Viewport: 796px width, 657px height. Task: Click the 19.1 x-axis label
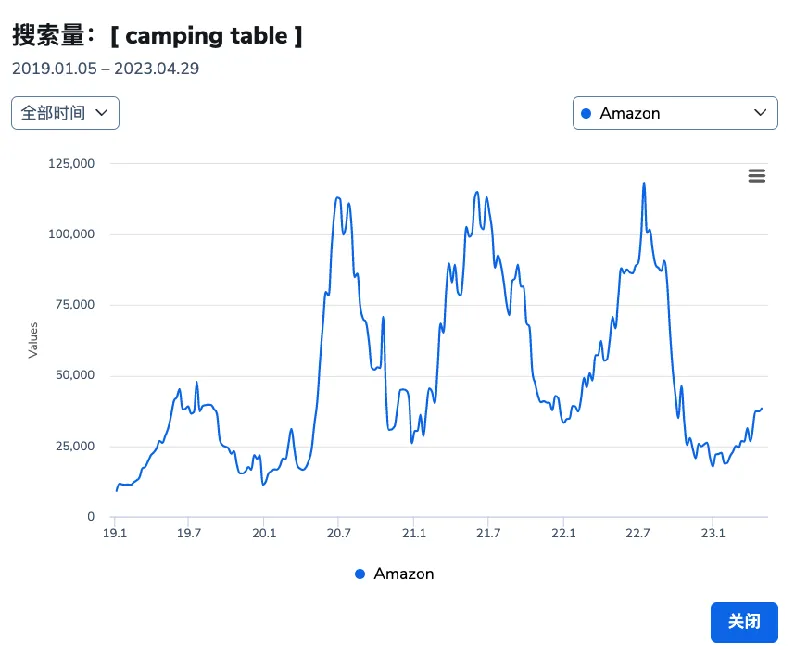pos(115,533)
